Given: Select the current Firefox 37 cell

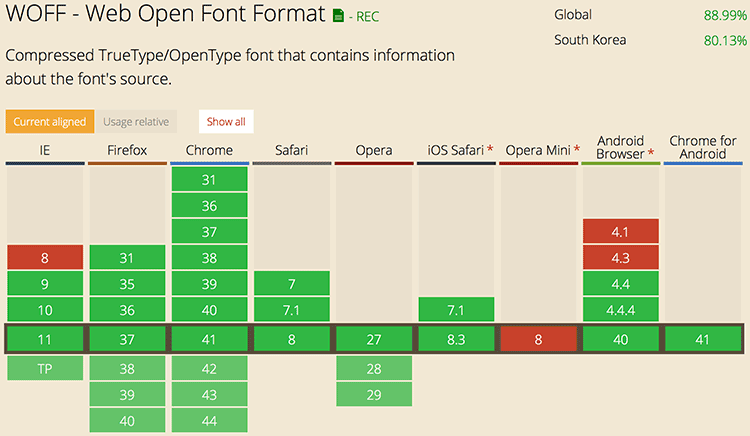Looking at the screenshot, I should click(x=127, y=339).
